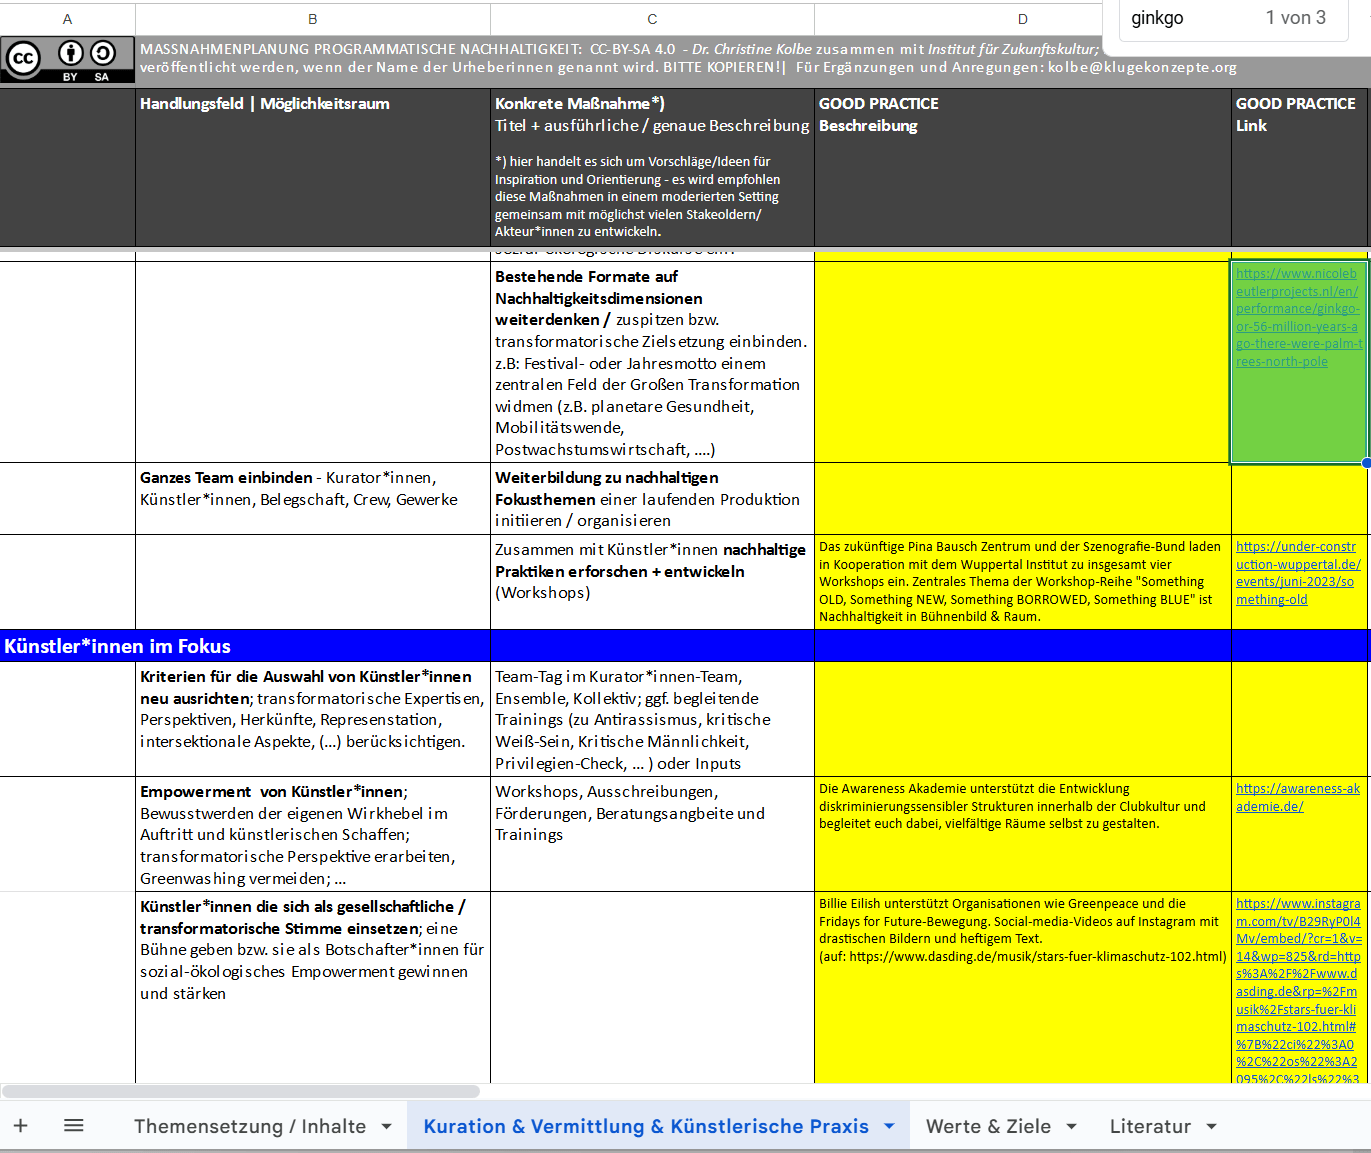
Task: Select cell 'Bestehende Formate auf Nachhaltigkeitsdimensionen weiterdenken'
Action: tap(652, 362)
